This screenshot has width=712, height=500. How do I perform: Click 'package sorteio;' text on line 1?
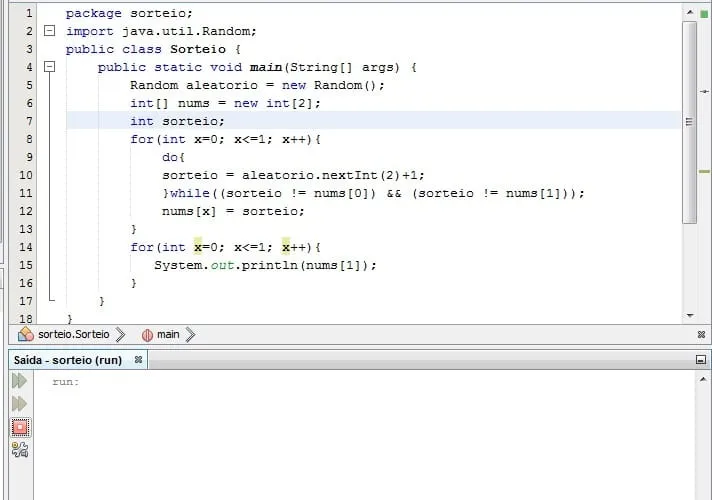(x=129, y=13)
